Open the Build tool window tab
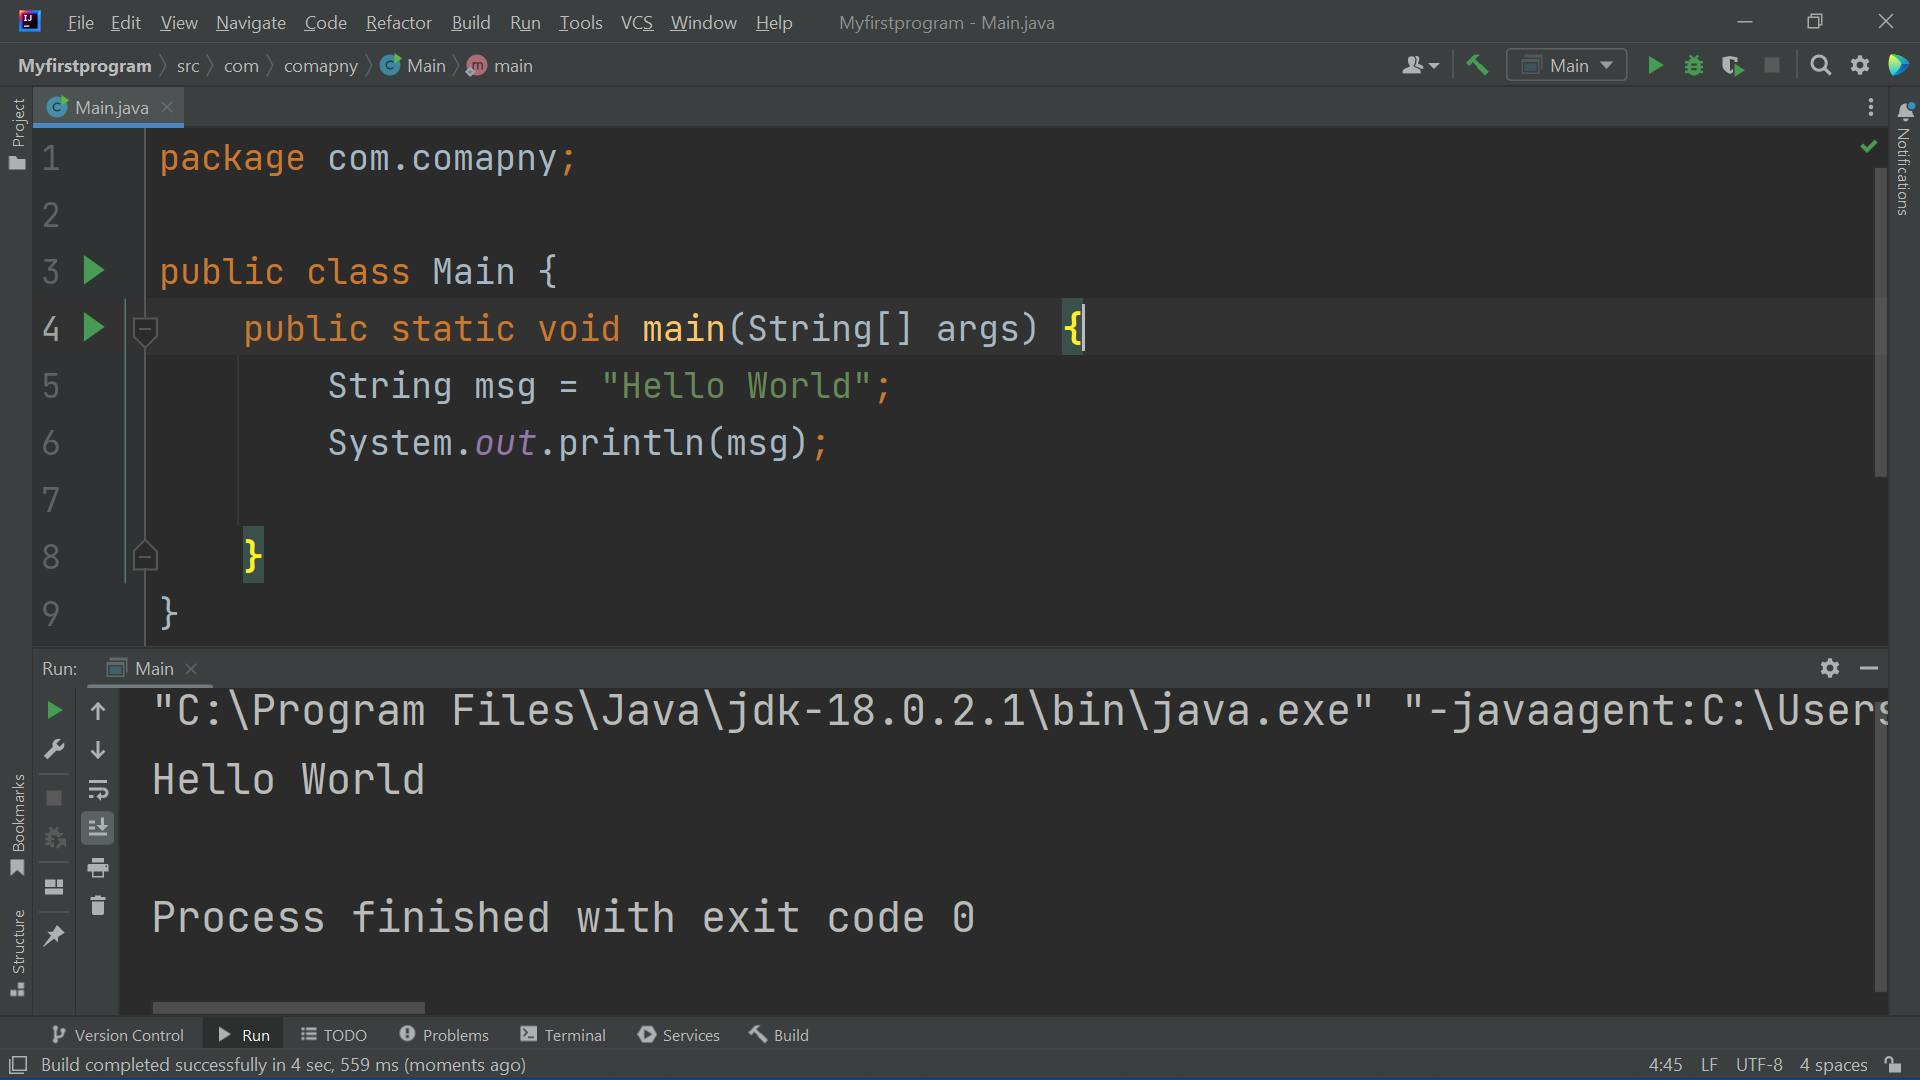Screen dimensions: 1920x1080 coord(779,1035)
